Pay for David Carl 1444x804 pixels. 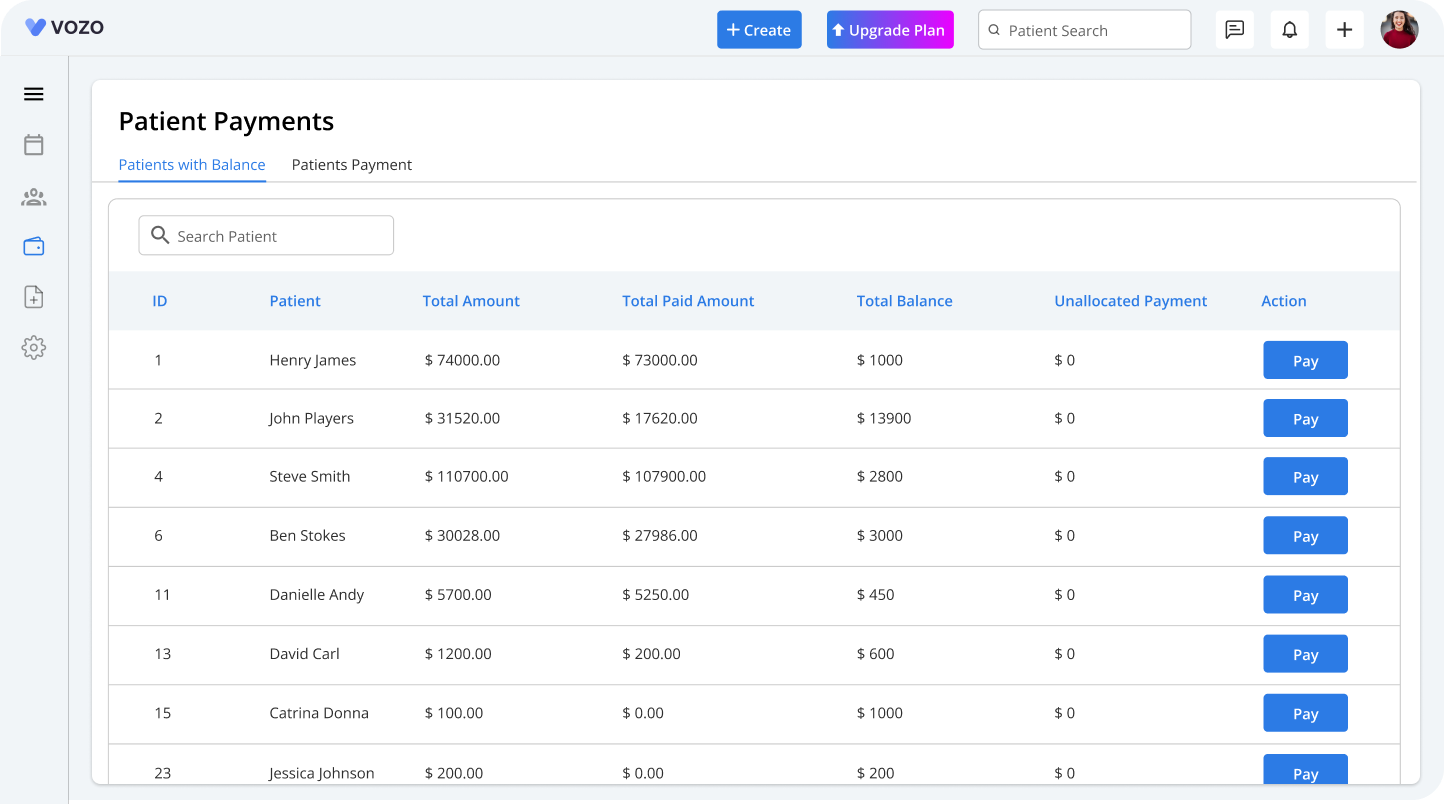(1305, 654)
